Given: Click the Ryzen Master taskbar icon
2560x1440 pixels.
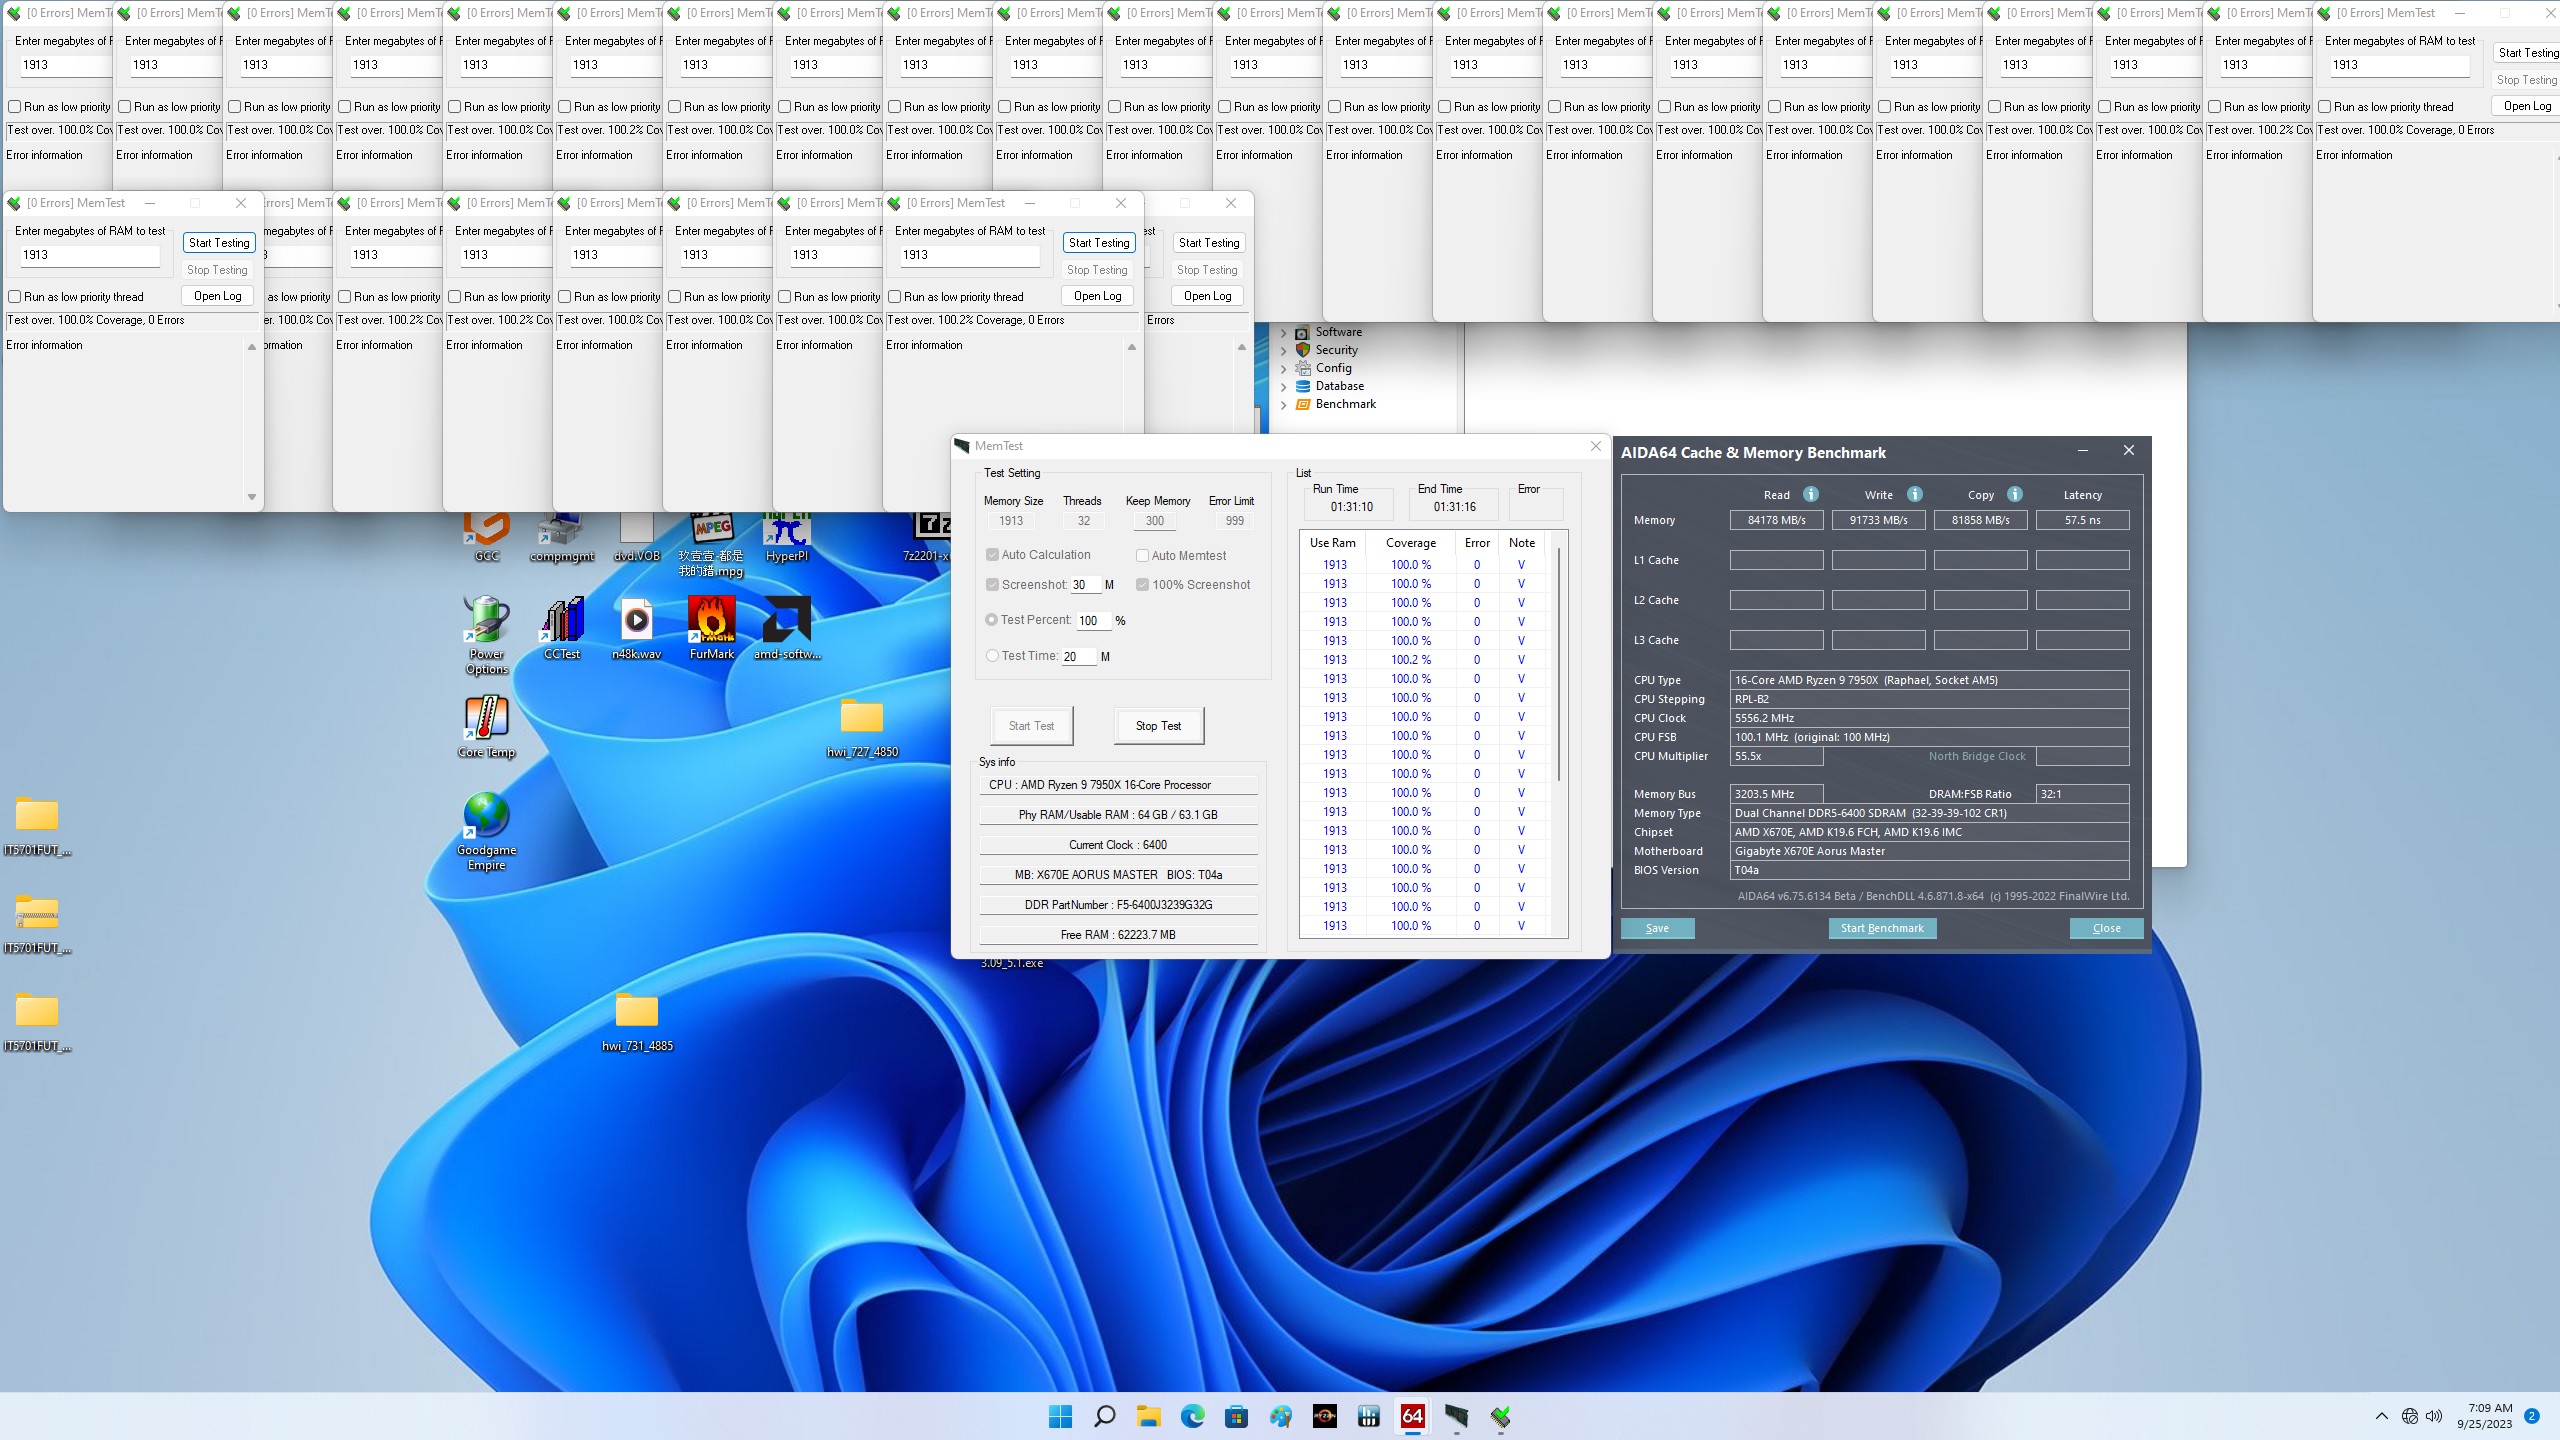Looking at the screenshot, I should point(1324,1416).
